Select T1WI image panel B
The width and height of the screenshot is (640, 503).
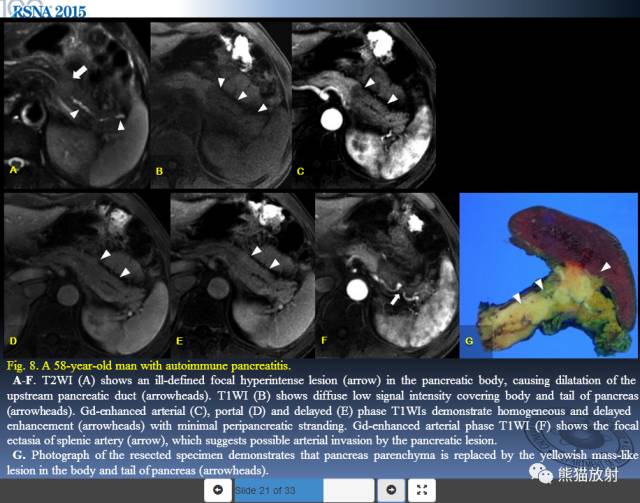[221, 105]
